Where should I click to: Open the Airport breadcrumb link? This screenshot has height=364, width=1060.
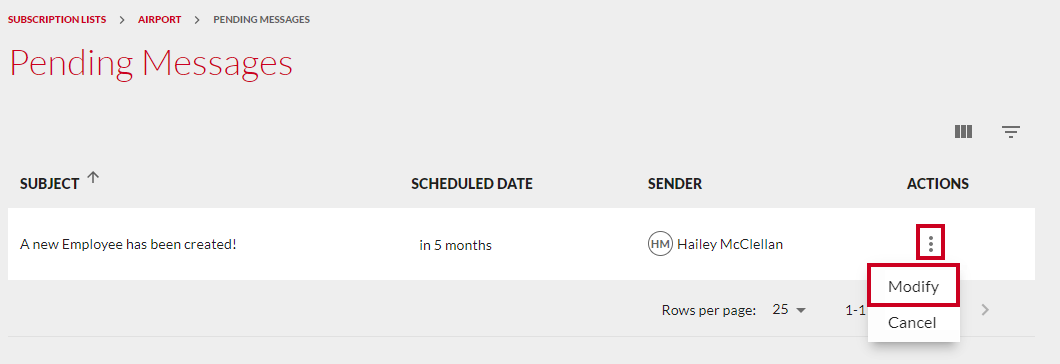(x=160, y=20)
